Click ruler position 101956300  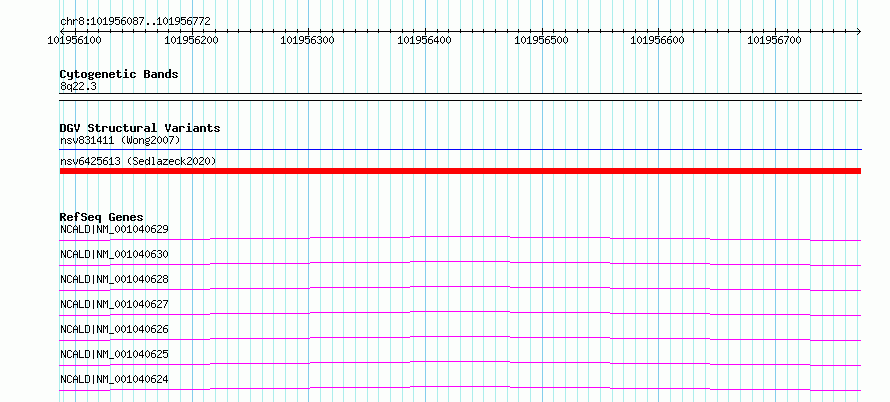click(308, 40)
